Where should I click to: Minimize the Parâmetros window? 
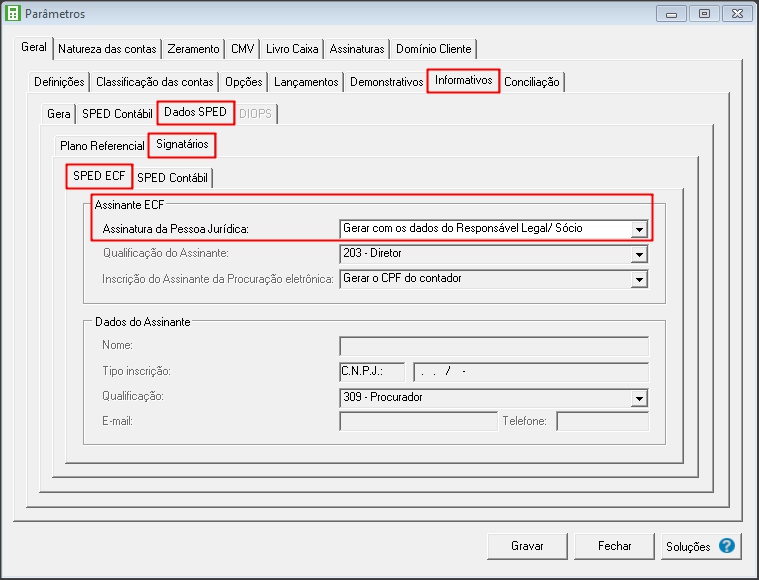671,14
